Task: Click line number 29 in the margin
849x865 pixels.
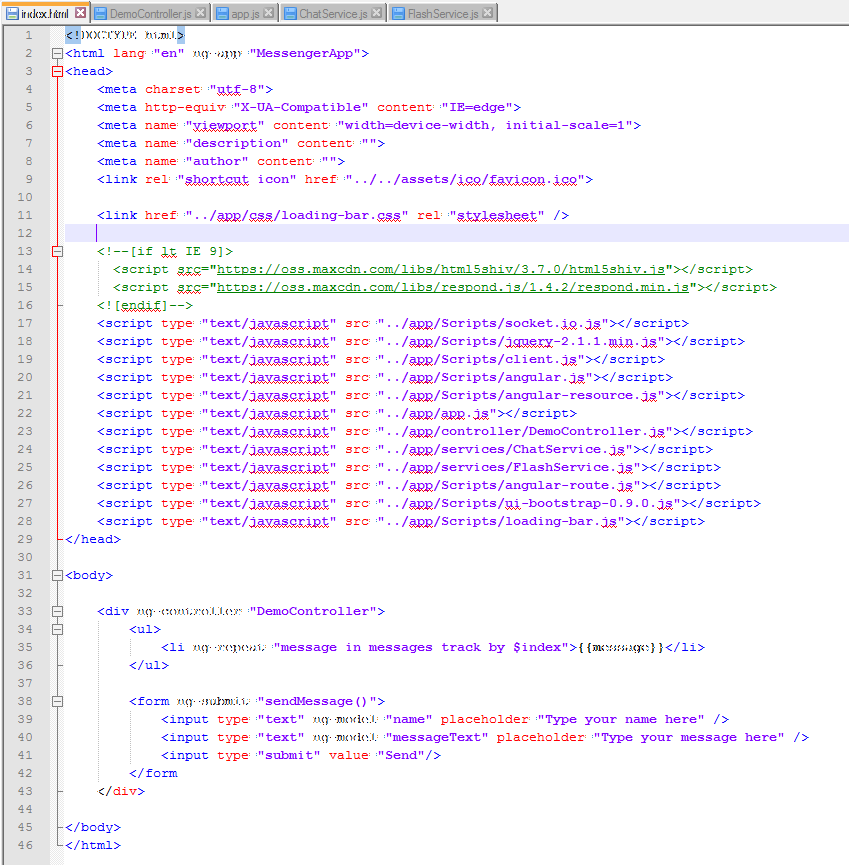Action: point(25,540)
